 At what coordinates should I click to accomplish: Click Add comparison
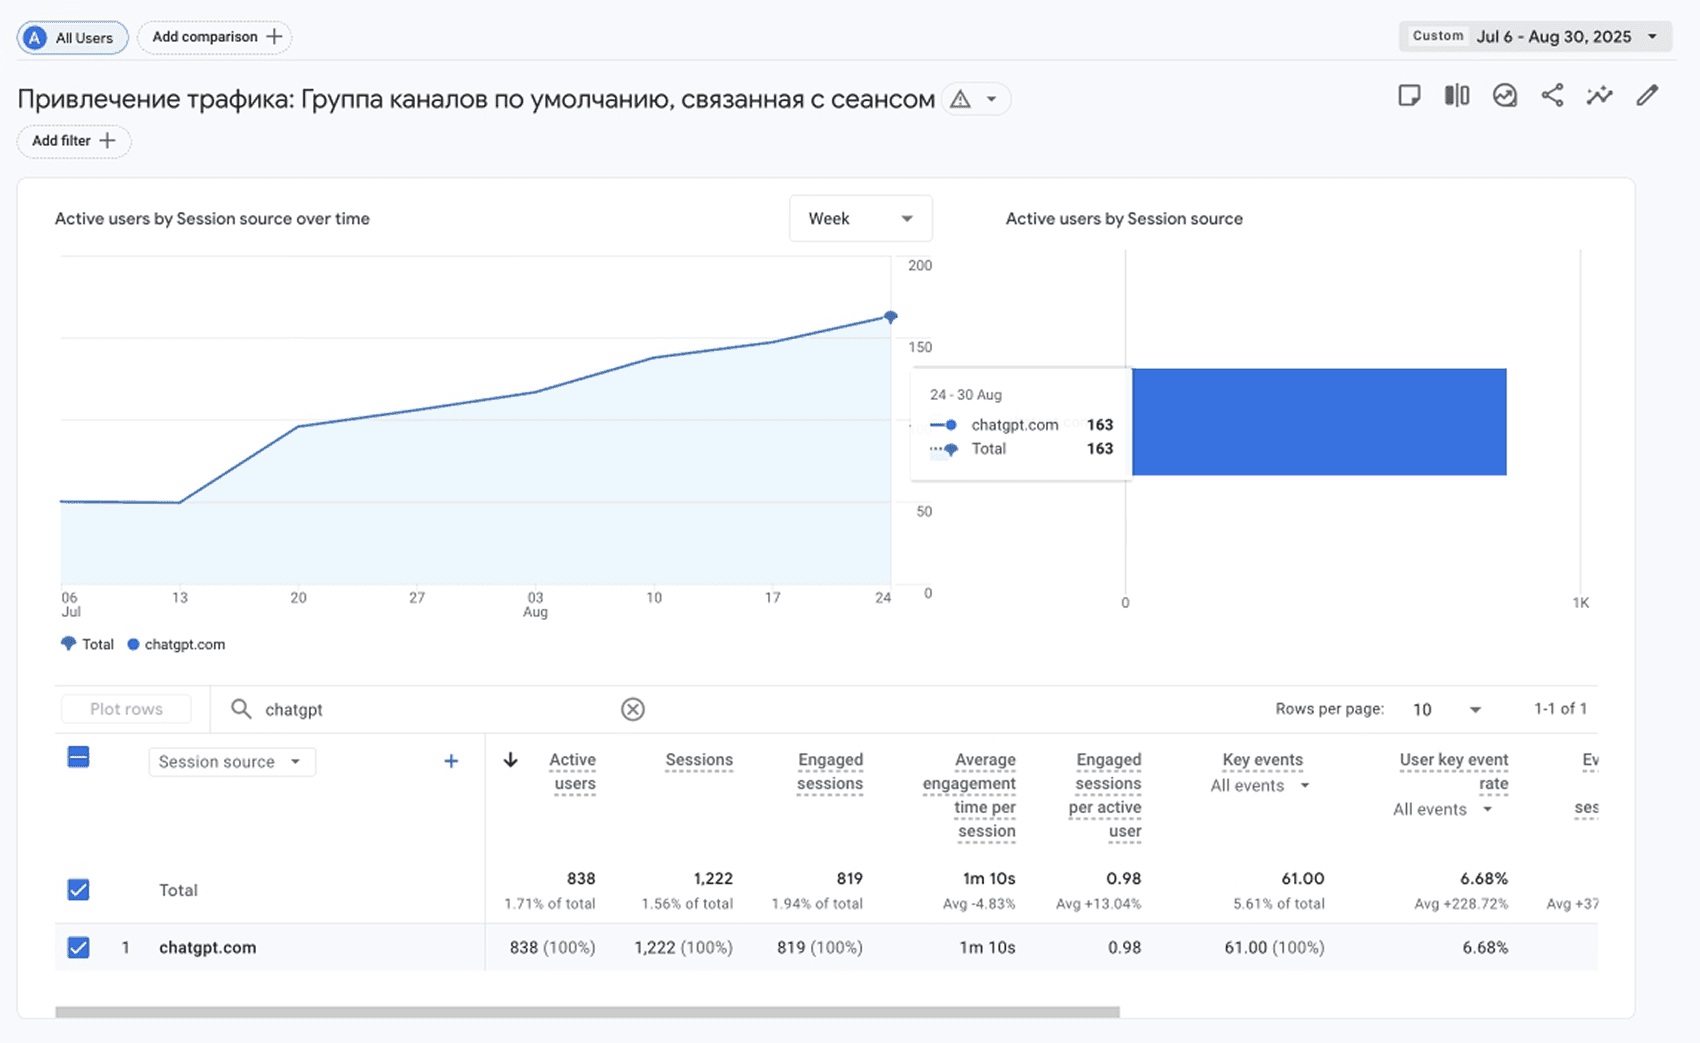pyautogui.click(x=213, y=36)
